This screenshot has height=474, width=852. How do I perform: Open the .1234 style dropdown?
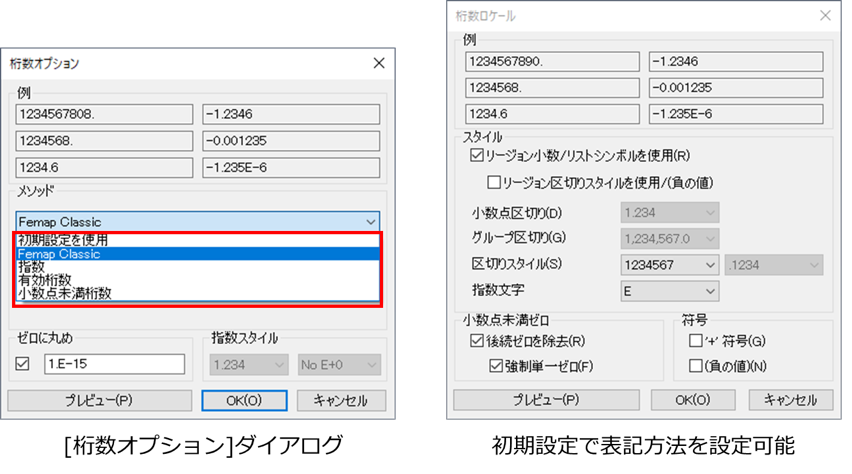tap(774, 265)
